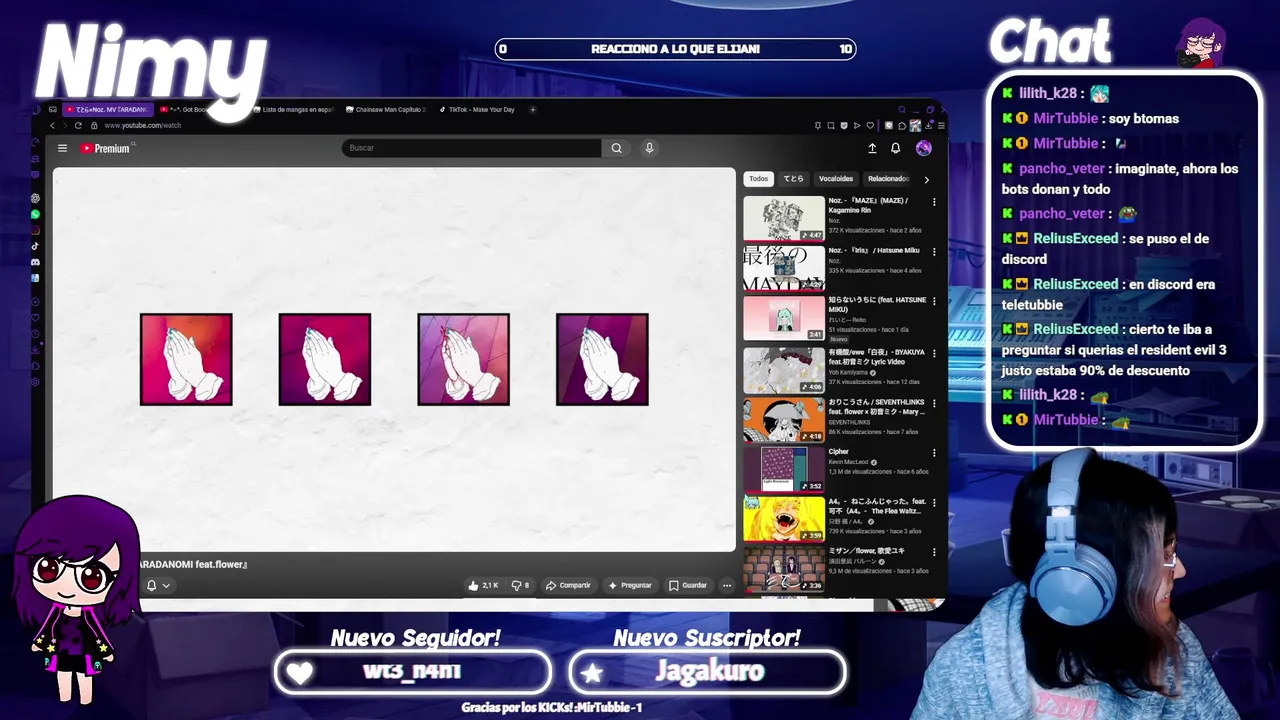Open the YouTube account avatar menu
The height and width of the screenshot is (720, 1280).
click(923, 148)
